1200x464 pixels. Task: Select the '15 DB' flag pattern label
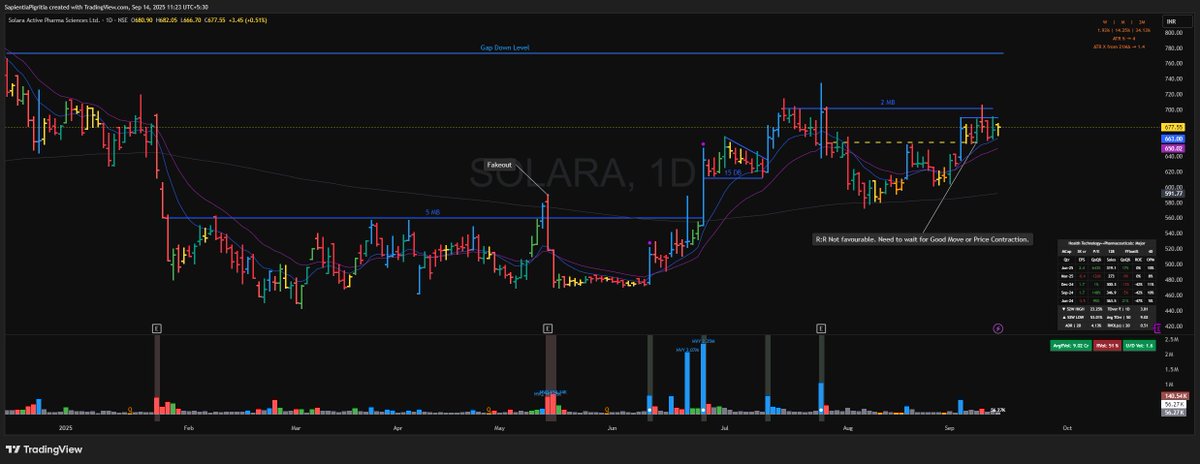(x=732, y=172)
